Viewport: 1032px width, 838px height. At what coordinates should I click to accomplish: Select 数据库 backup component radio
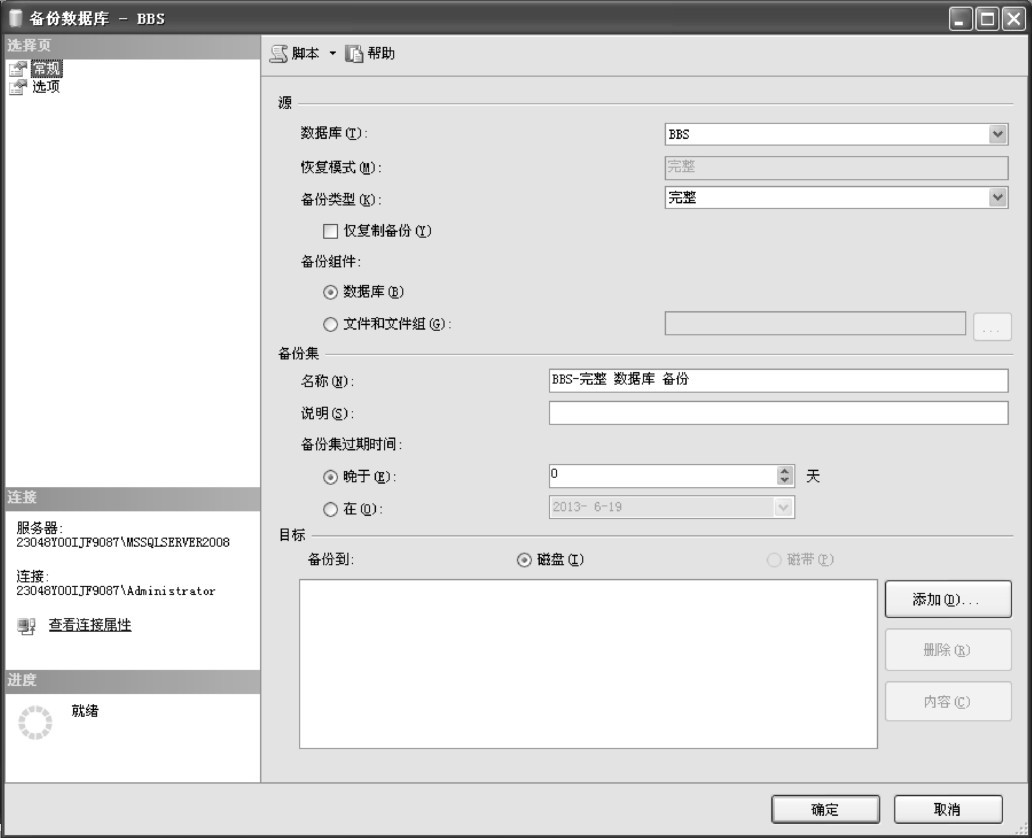tap(330, 292)
